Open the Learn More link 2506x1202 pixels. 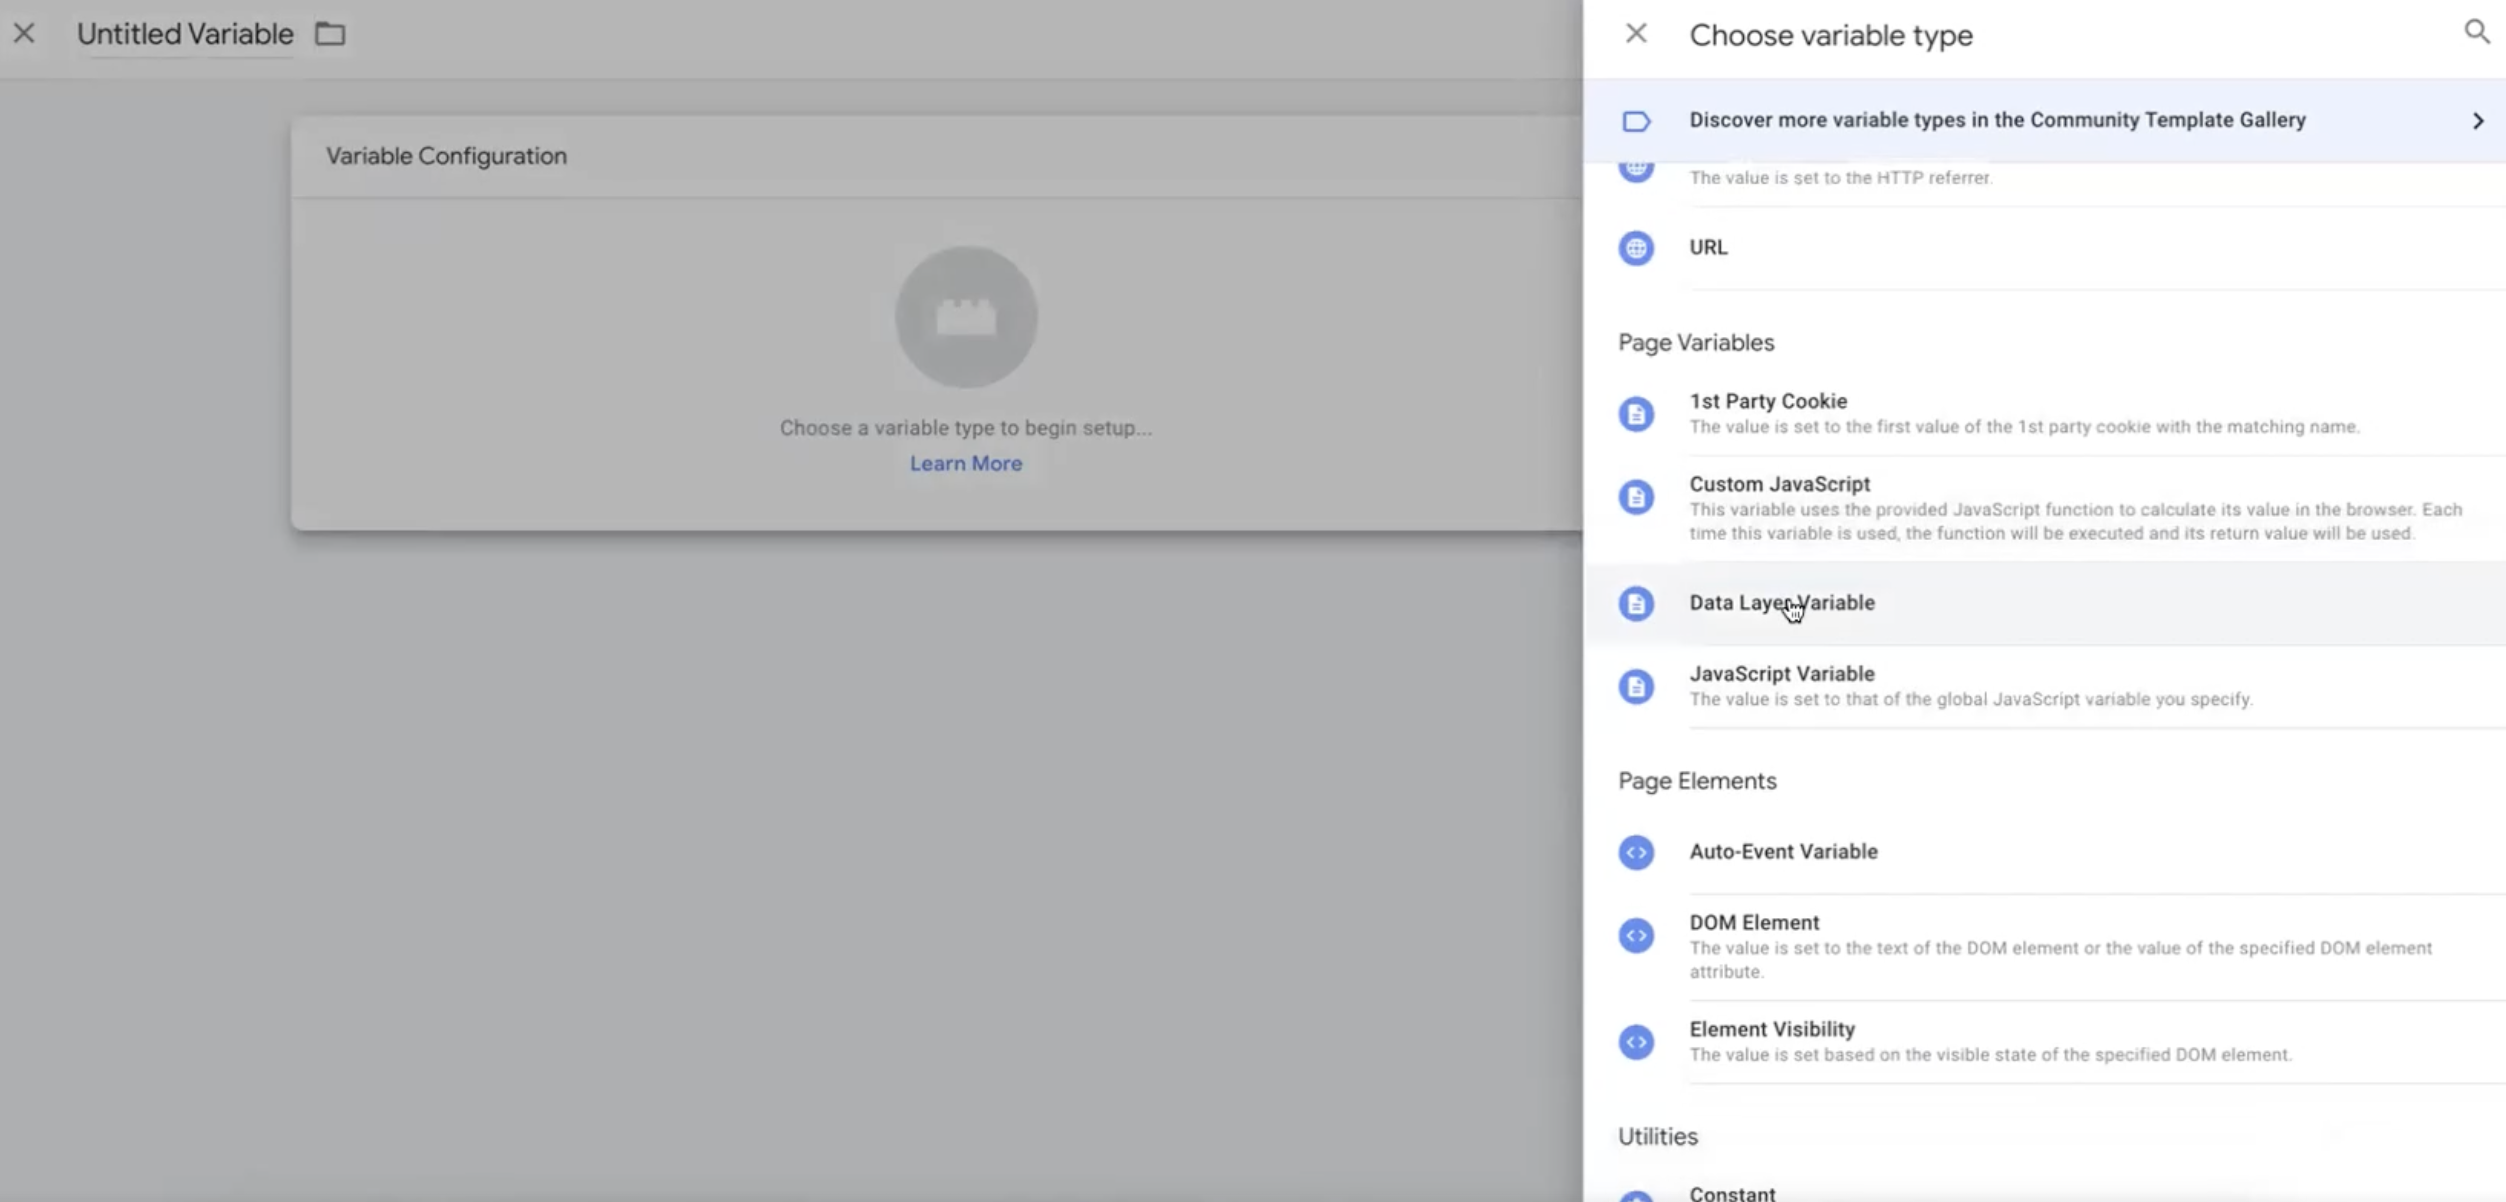pos(965,463)
